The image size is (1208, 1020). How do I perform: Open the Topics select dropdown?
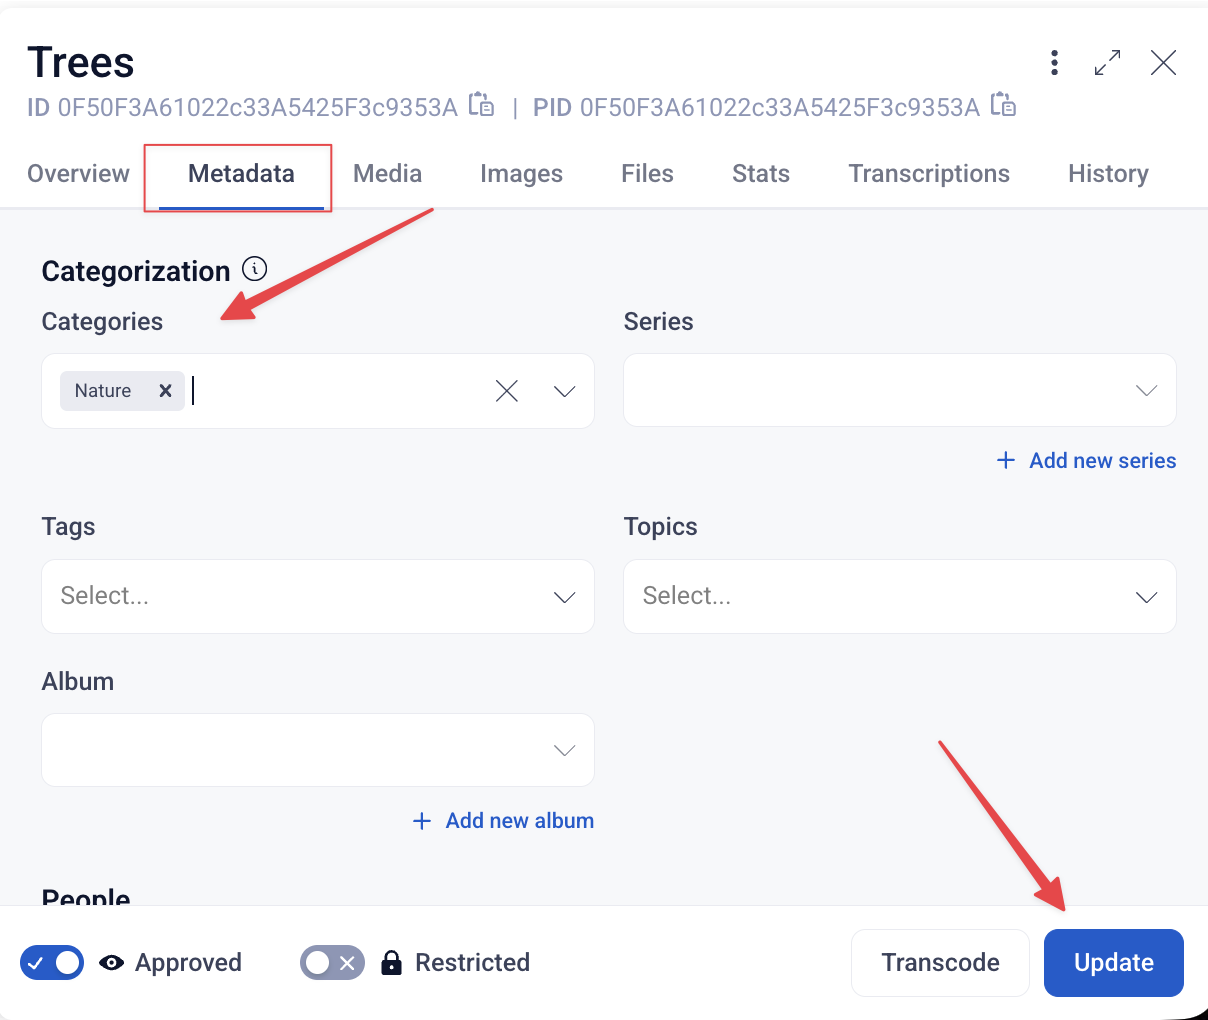click(x=900, y=596)
